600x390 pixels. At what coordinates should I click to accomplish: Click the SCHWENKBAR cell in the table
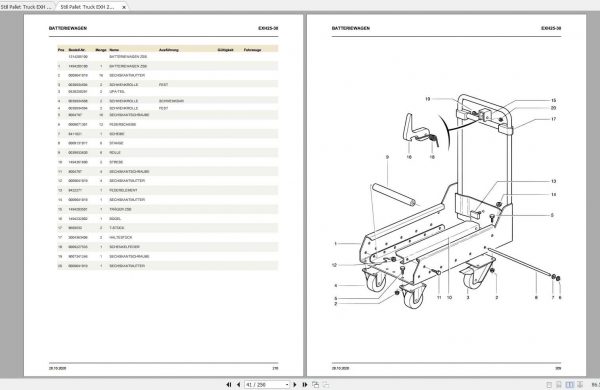point(171,101)
